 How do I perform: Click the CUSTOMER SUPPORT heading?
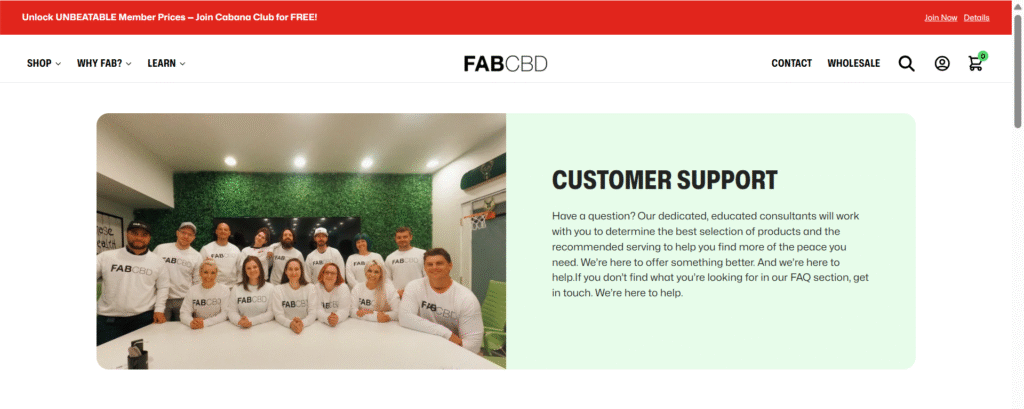point(665,180)
